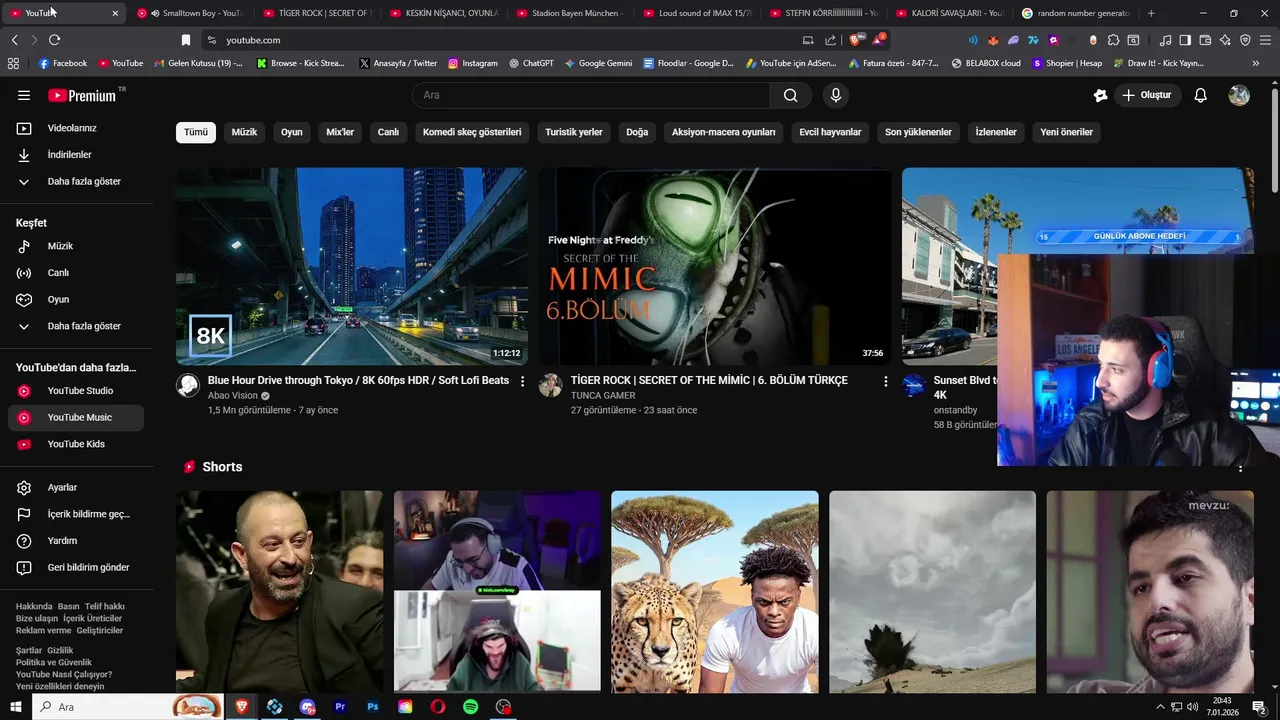The image size is (1280, 720).
Task: Start voice search with microphone icon
Action: pos(836,95)
